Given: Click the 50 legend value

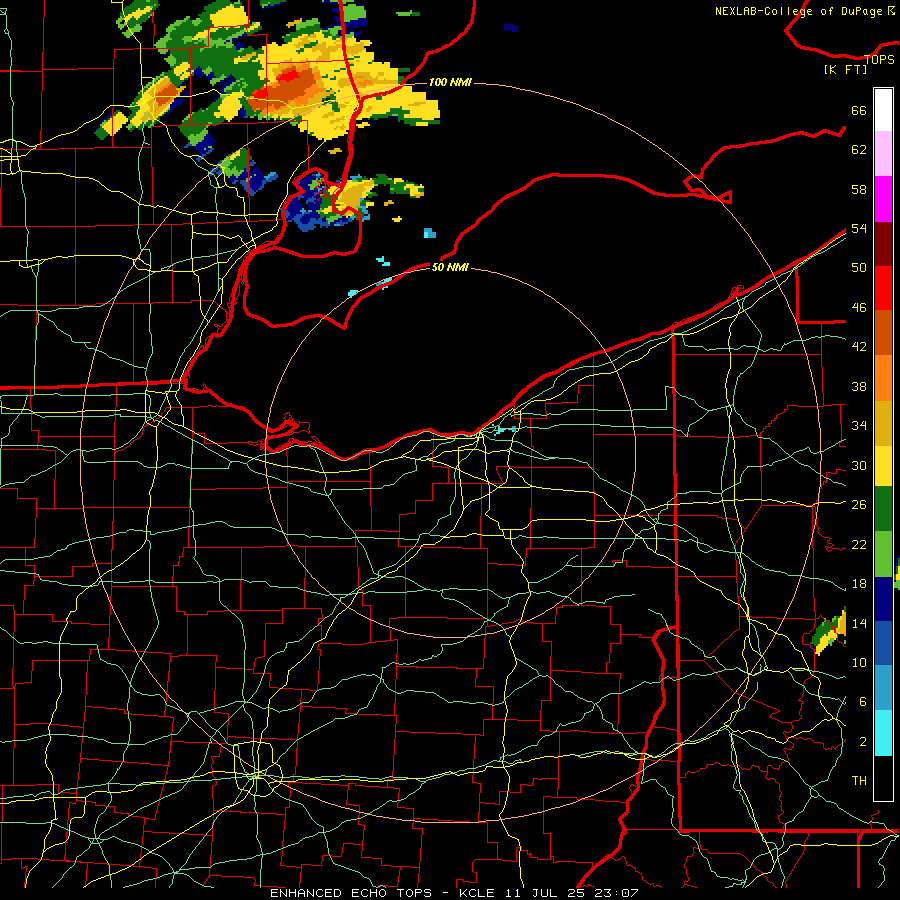Looking at the screenshot, I should pyautogui.click(x=859, y=268).
